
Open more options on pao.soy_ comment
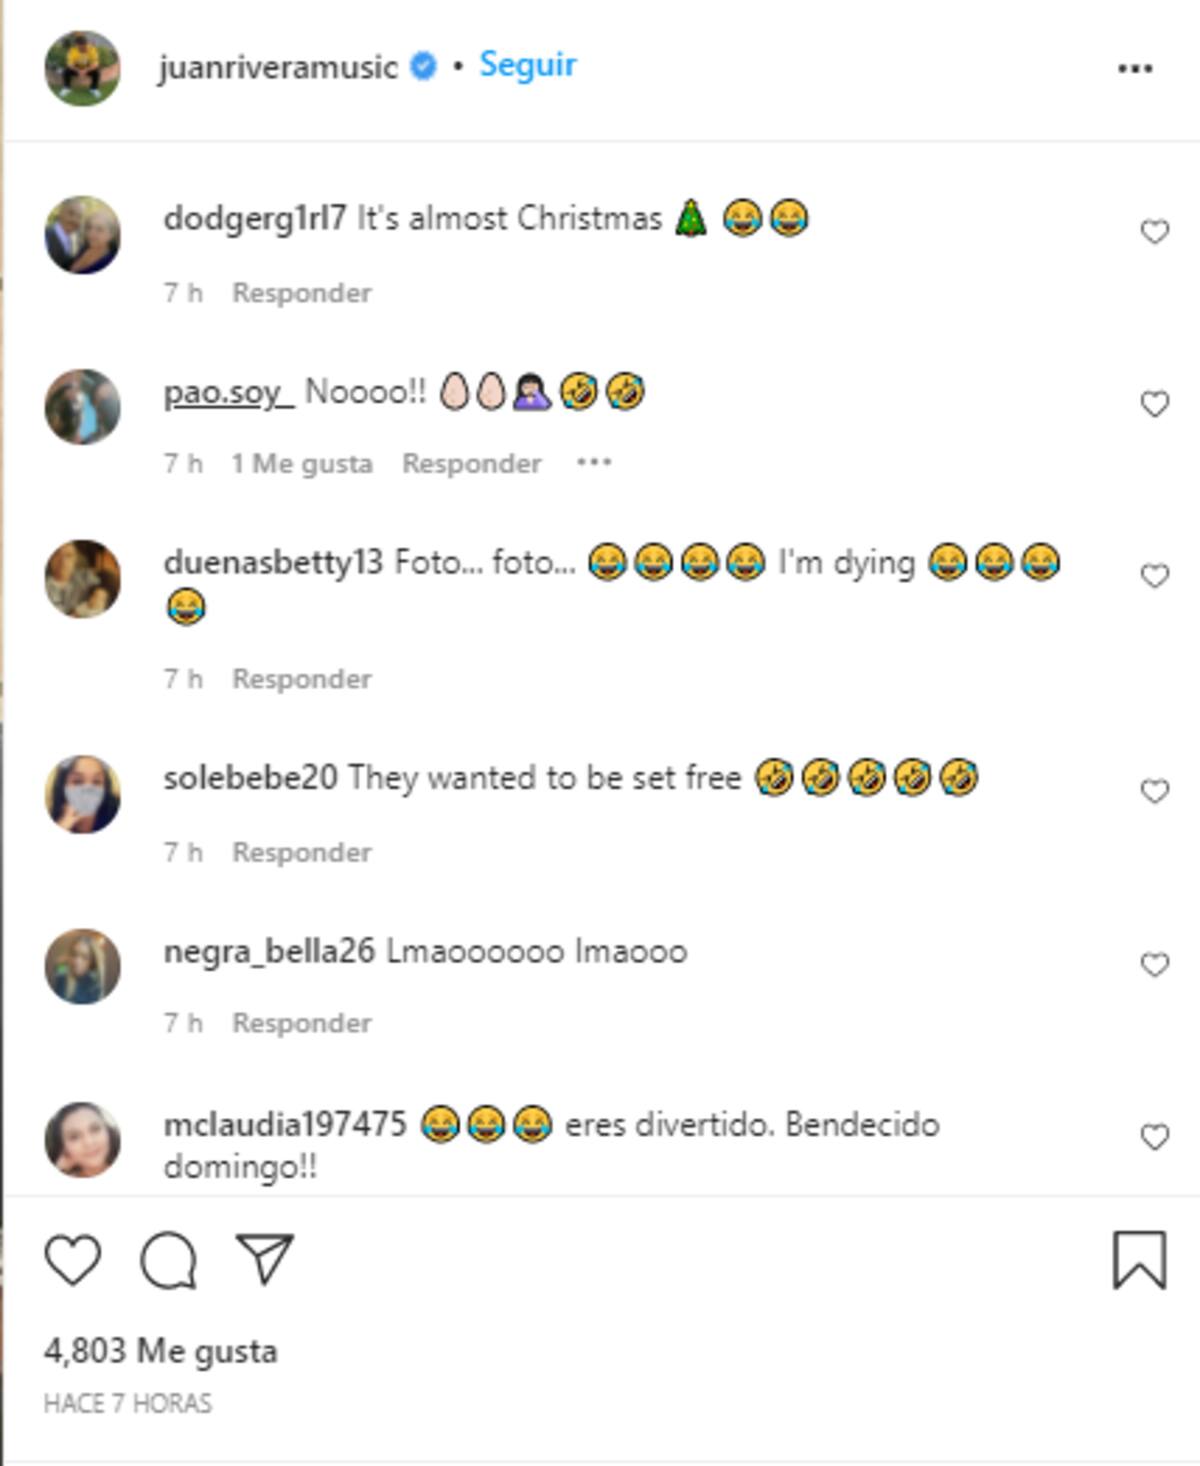coord(594,463)
